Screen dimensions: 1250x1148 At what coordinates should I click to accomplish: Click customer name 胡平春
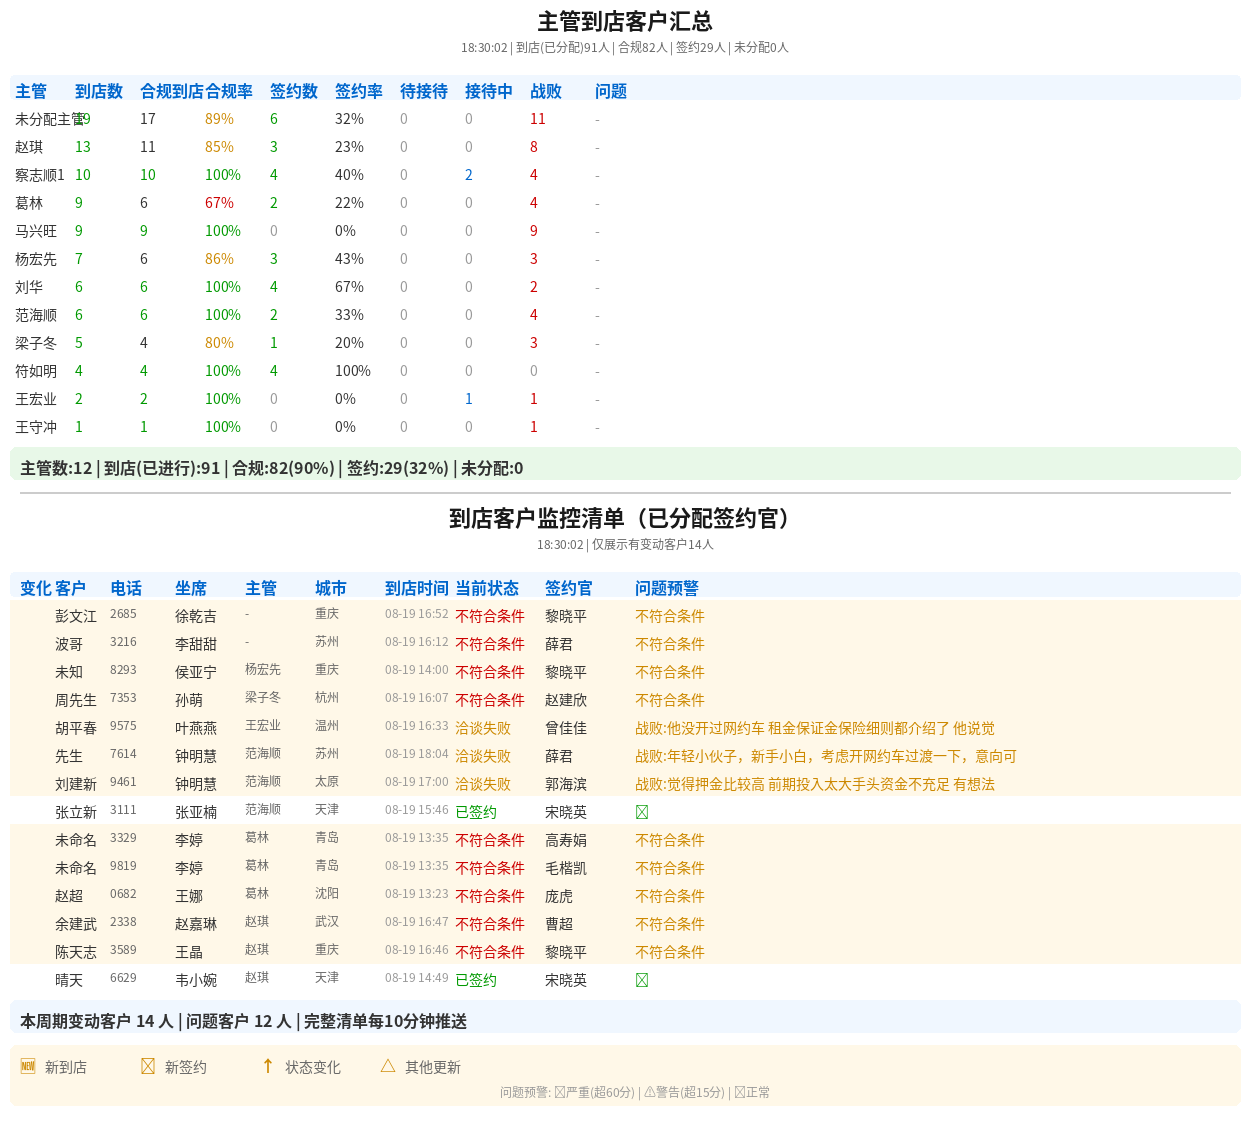pos(76,728)
